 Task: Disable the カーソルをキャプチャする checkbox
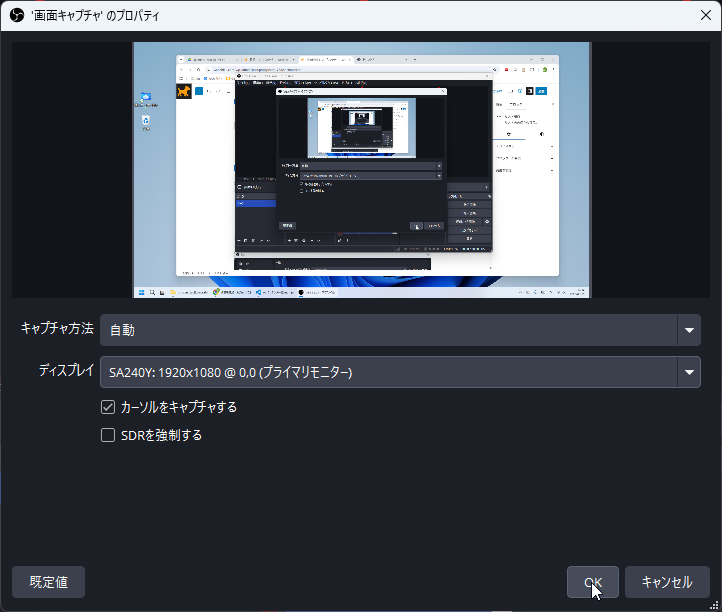click(x=108, y=407)
